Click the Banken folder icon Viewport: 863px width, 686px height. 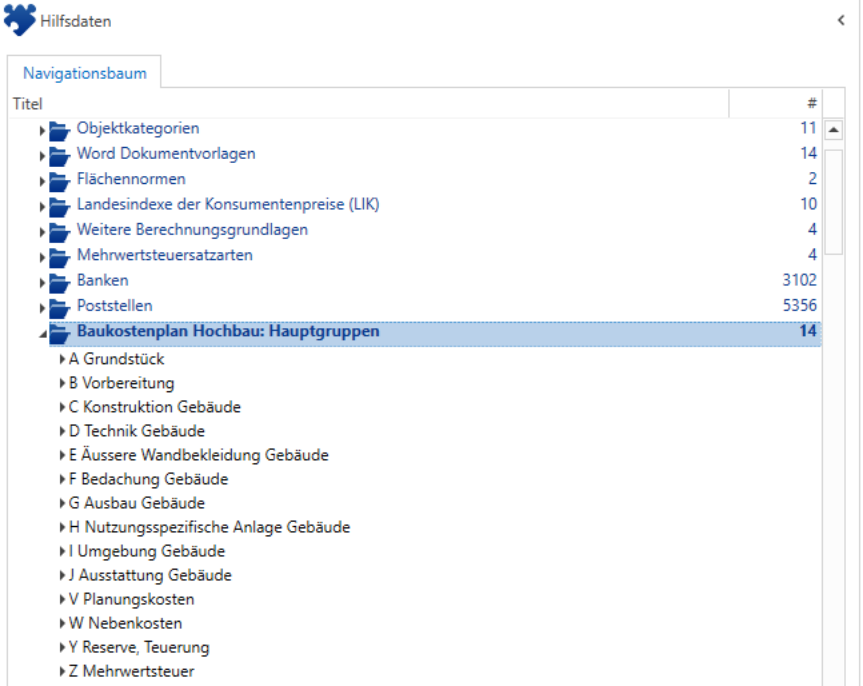click(59, 282)
